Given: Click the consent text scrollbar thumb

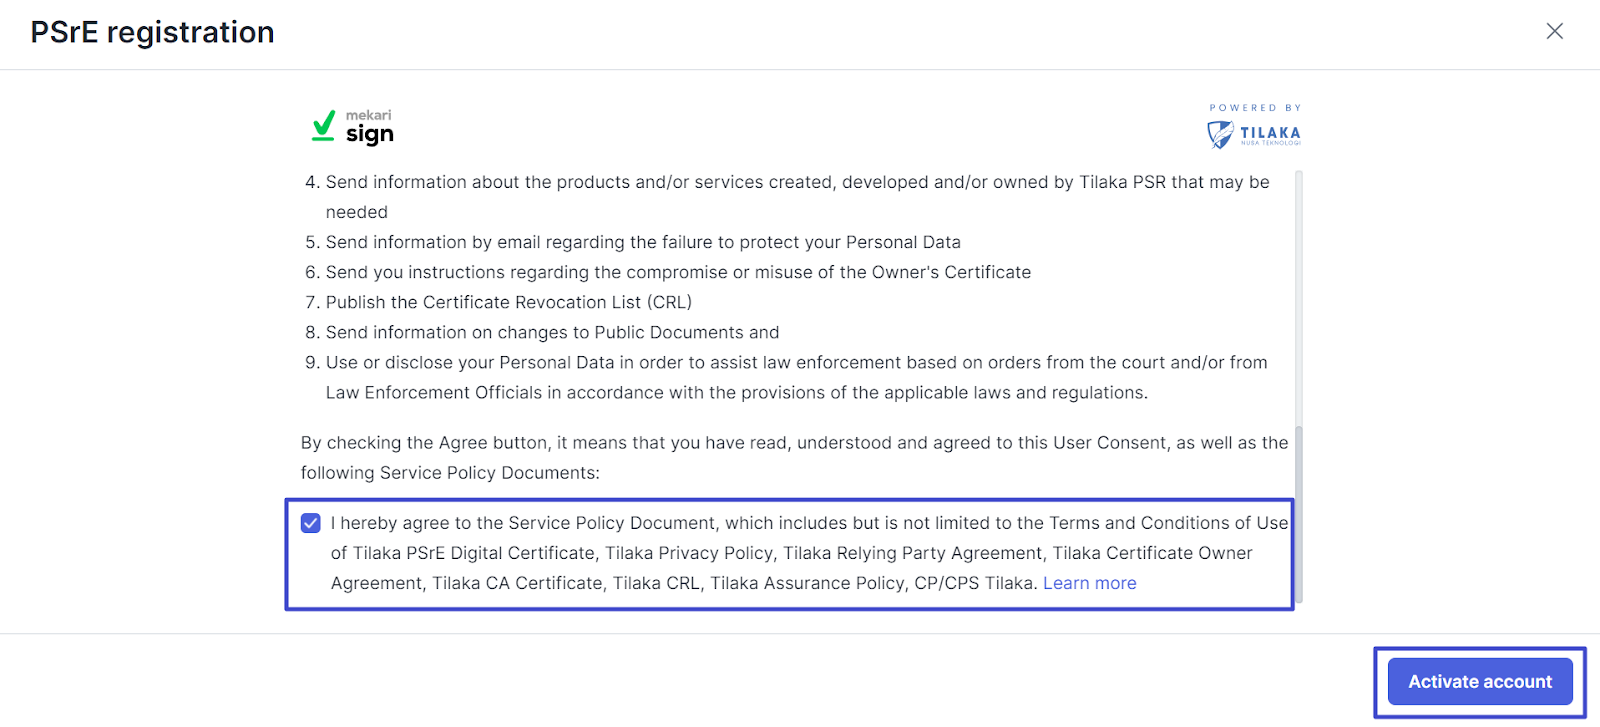Looking at the screenshot, I should tap(1298, 510).
